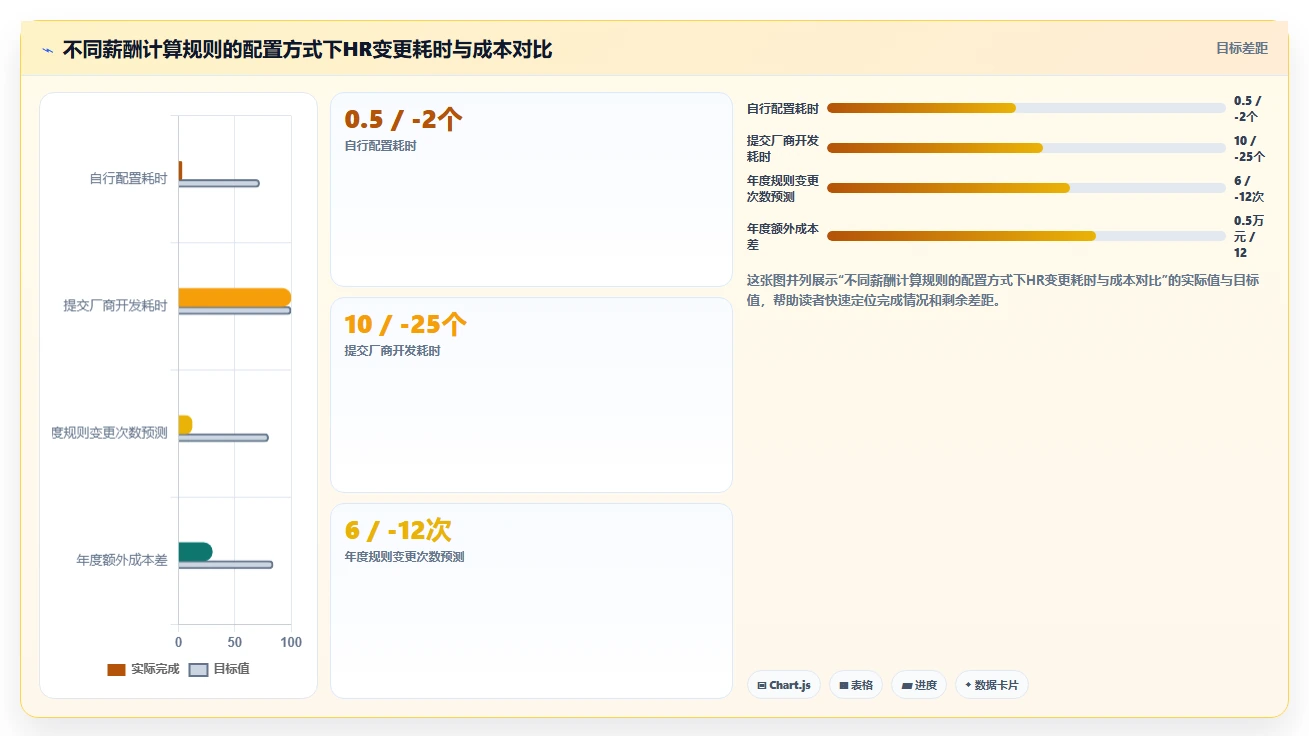Click the gray target bar for 年度额外成本差
Viewport: 1309px width, 736px height.
click(225, 565)
